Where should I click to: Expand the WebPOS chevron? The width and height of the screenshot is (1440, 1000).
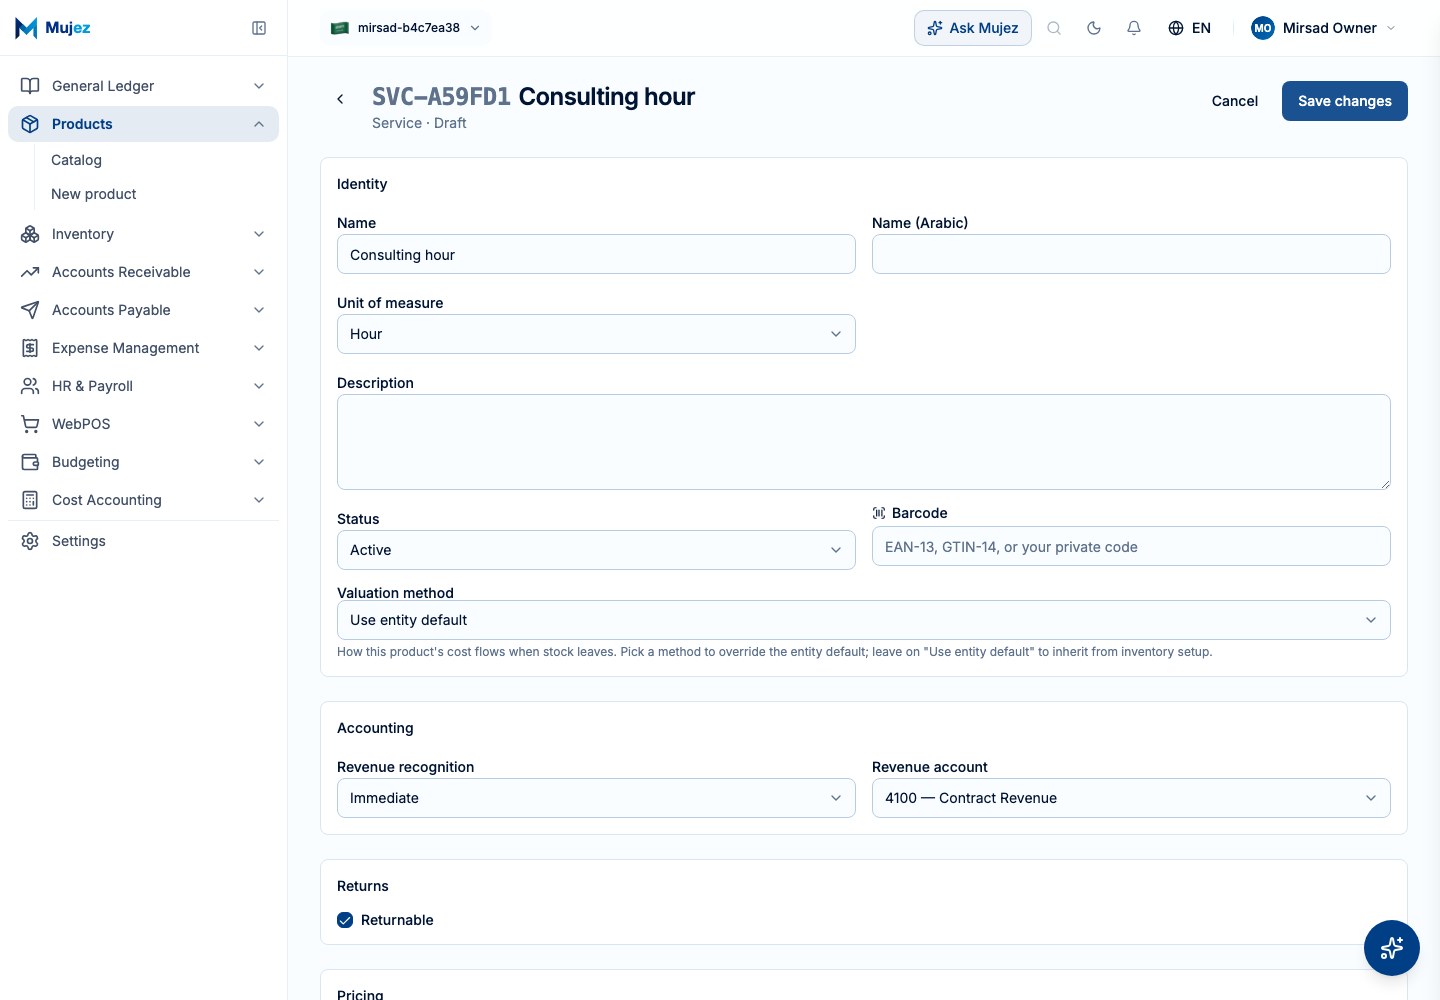click(x=259, y=424)
